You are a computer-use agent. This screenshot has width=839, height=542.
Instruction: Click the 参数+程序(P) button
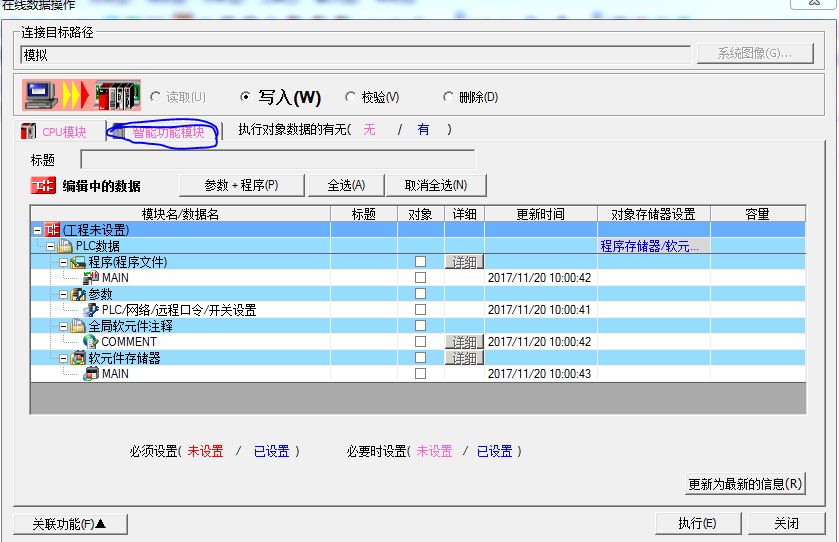coord(240,185)
